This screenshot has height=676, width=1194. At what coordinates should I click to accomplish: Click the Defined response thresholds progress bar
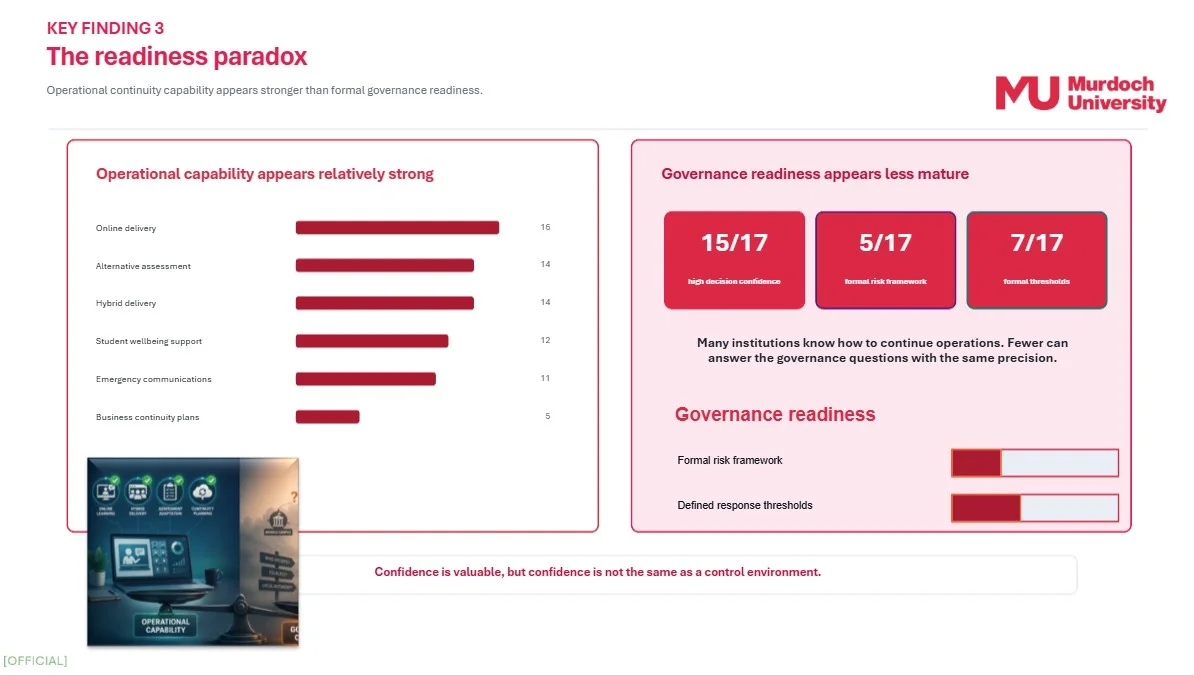coord(1035,508)
